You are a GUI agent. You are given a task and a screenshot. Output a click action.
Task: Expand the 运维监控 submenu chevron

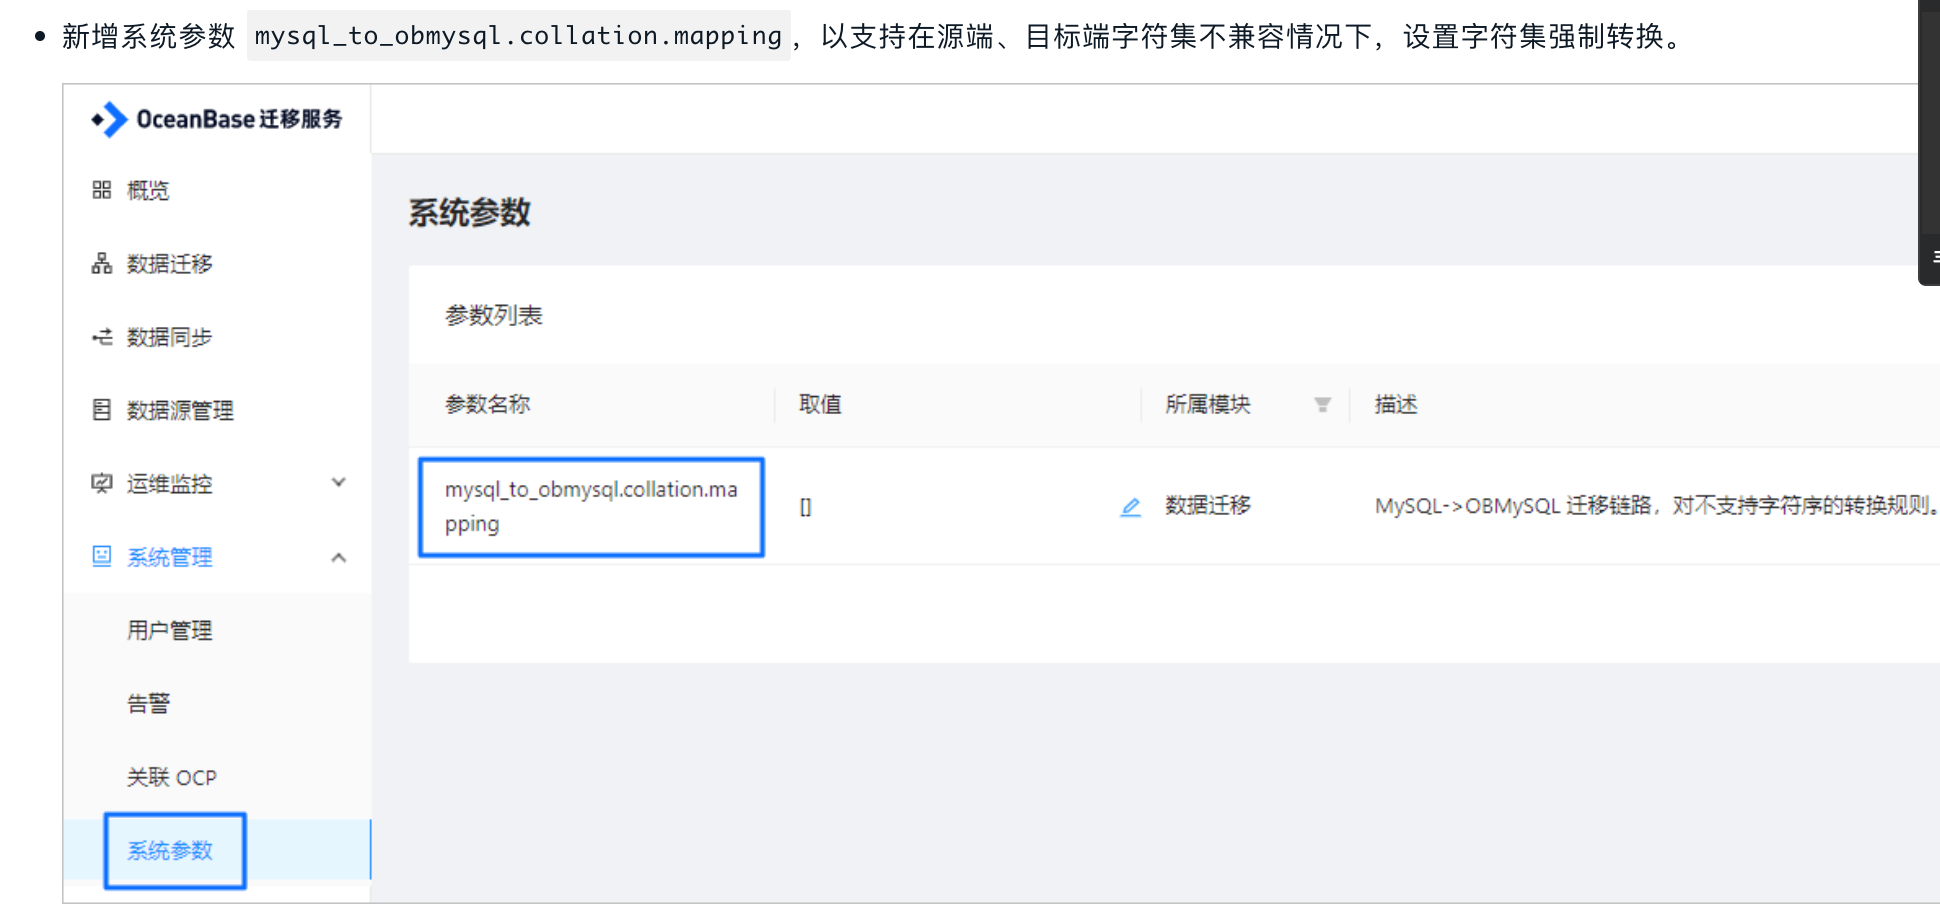tap(339, 483)
